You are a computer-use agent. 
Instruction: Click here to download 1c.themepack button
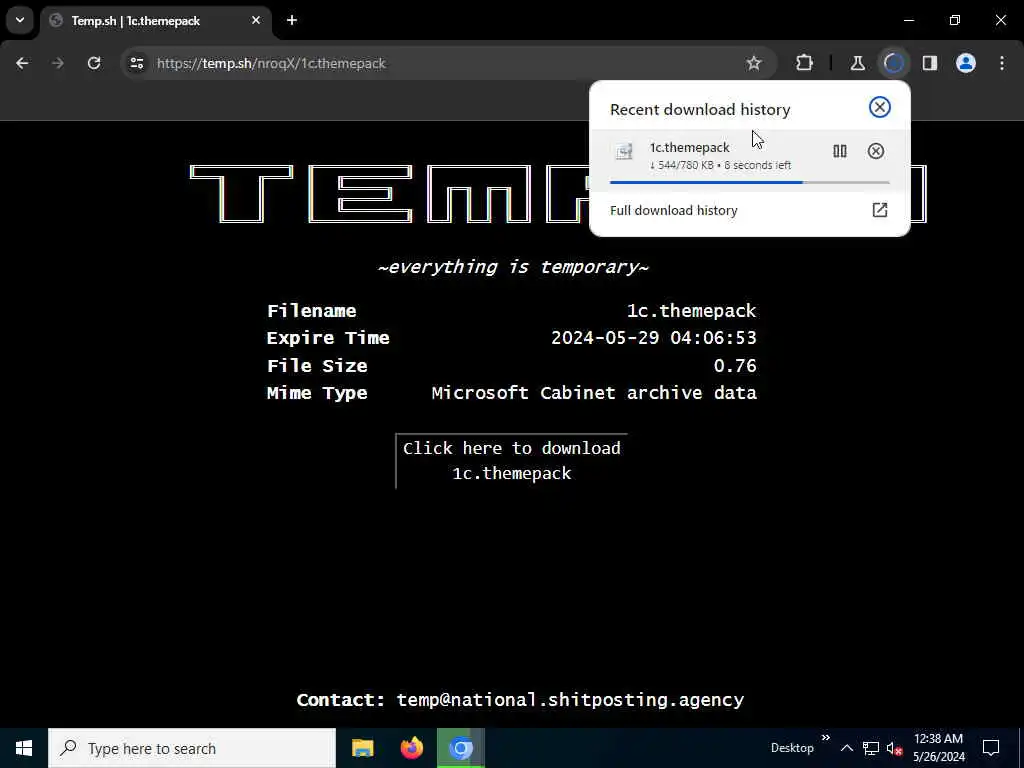click(512, 460)
